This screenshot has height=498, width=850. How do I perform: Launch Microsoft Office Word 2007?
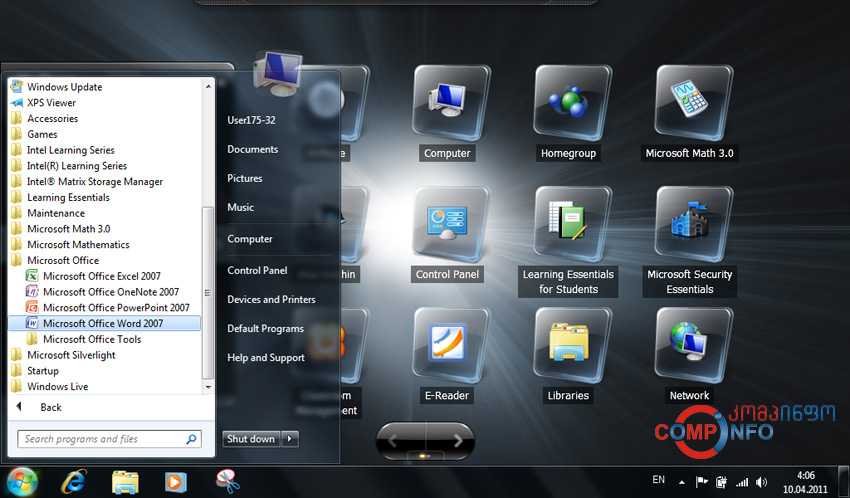click(x=105, y=323)
